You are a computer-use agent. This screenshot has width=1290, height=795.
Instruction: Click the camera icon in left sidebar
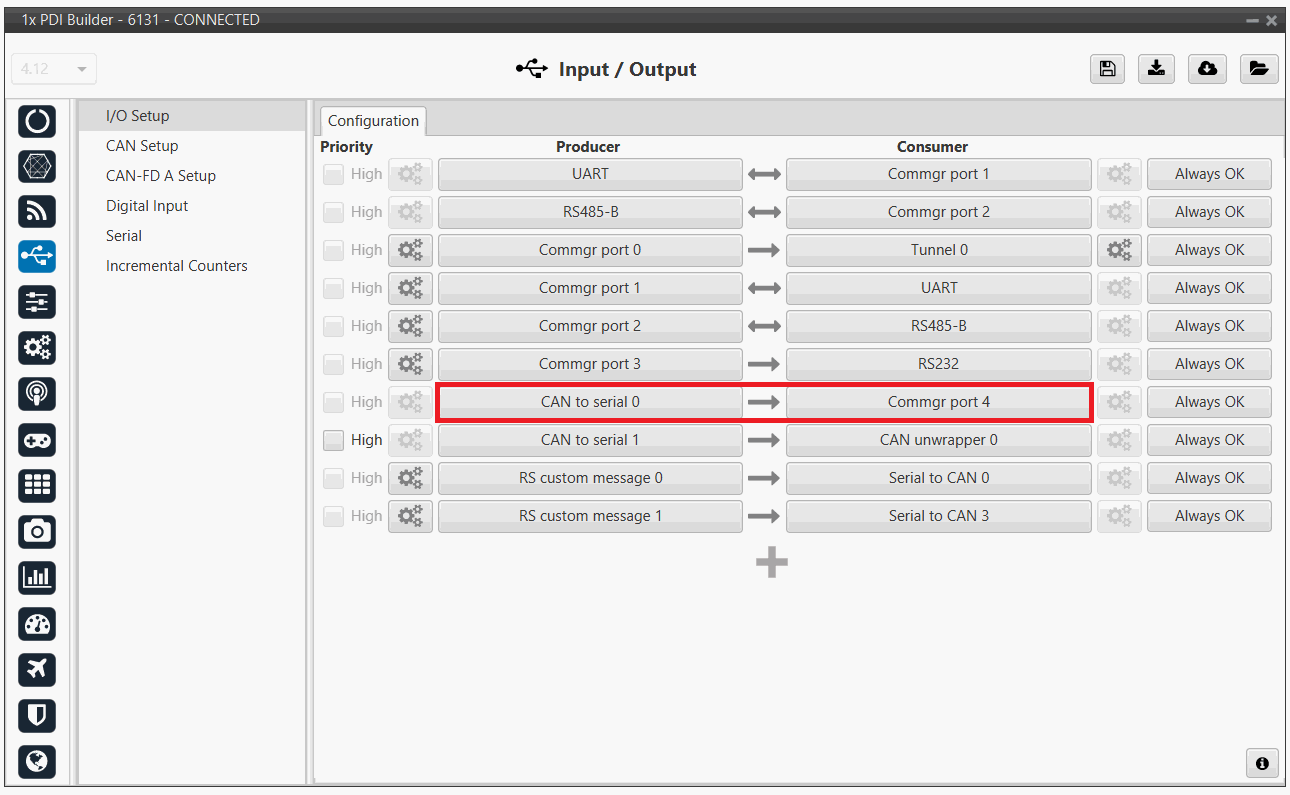[37, 531]
